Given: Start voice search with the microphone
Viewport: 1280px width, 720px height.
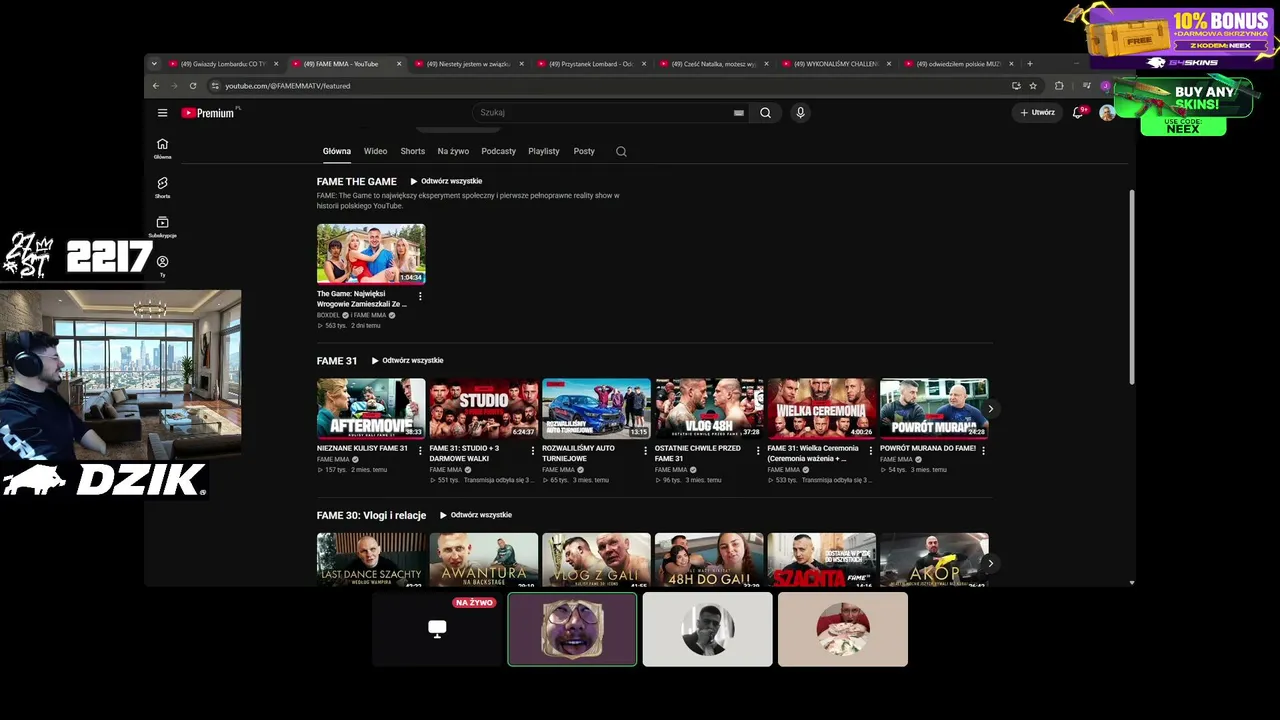Looking at the screenshot, I should (x=800, y=113).
